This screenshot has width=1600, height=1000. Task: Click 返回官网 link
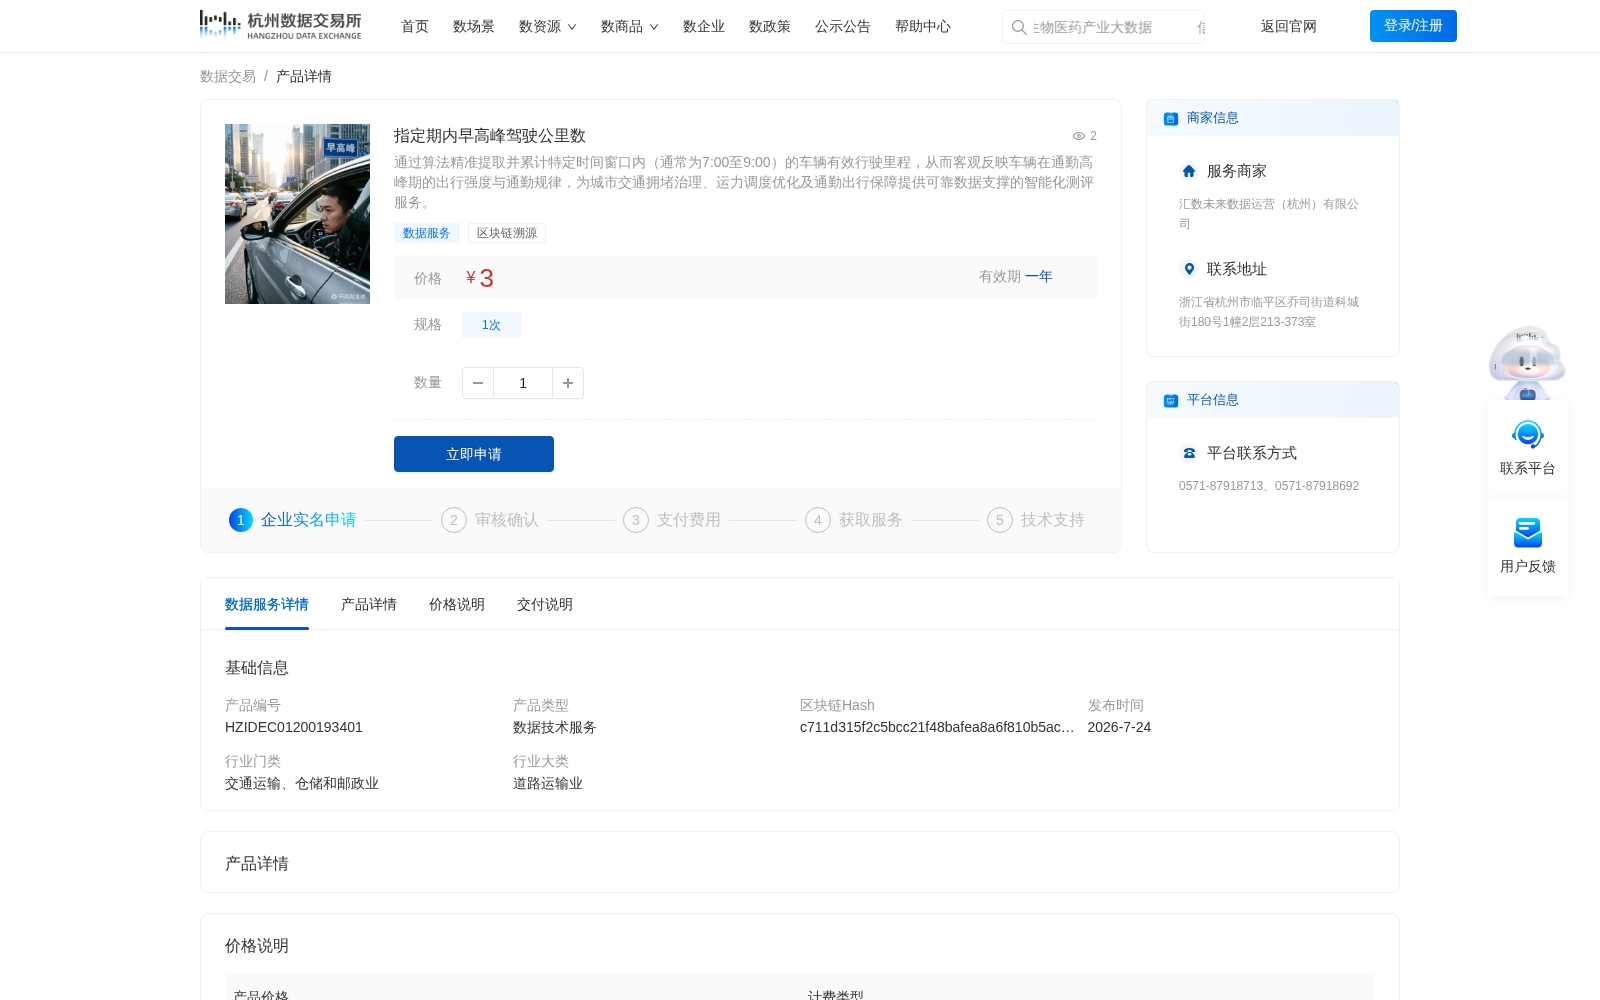[1289, 26]
